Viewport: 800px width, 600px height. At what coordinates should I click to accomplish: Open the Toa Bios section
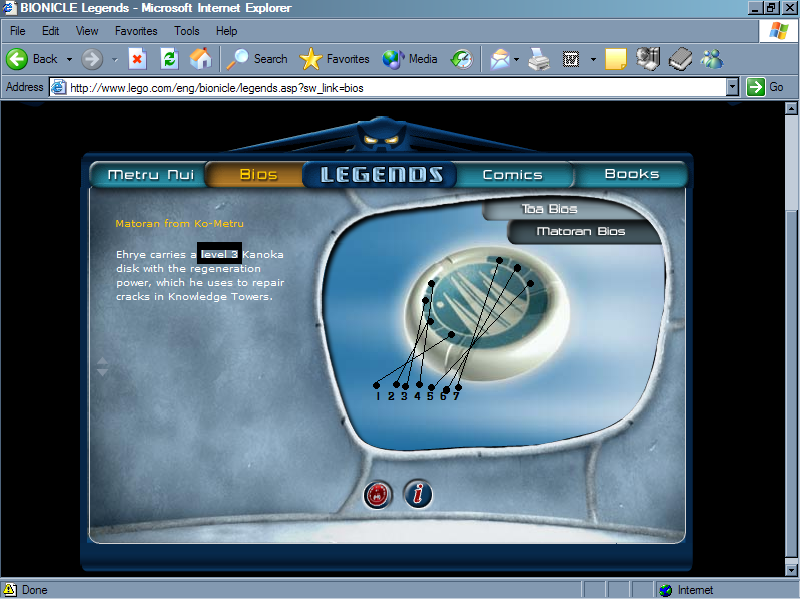549,209
